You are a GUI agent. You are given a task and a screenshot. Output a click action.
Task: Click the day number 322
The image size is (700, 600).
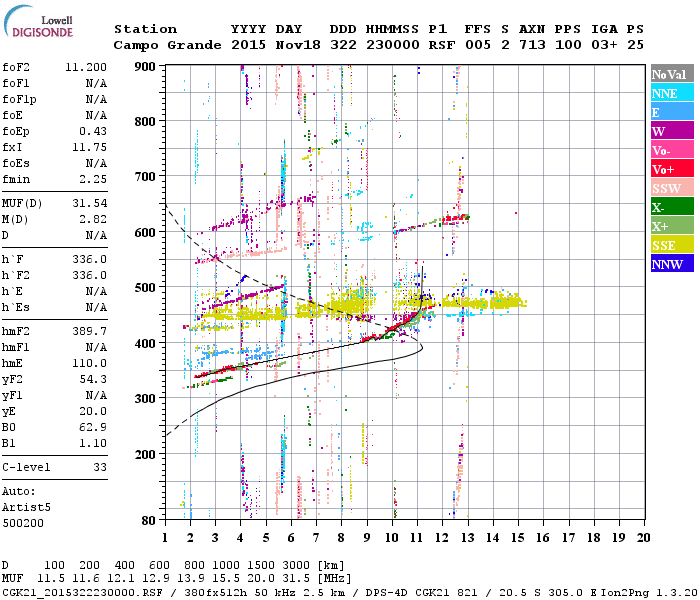tap(343, 45)
